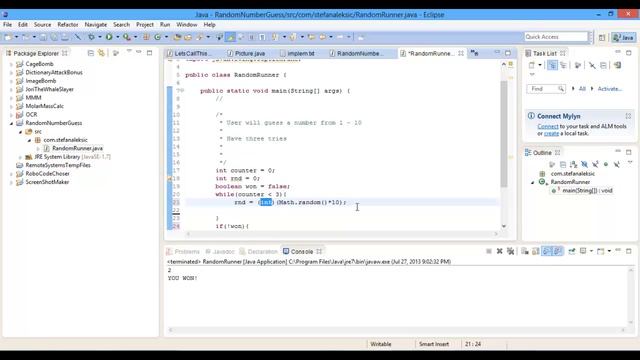Toggle Hide Fields in Outline toolbar
640x360 pixels.
(584, 164)
